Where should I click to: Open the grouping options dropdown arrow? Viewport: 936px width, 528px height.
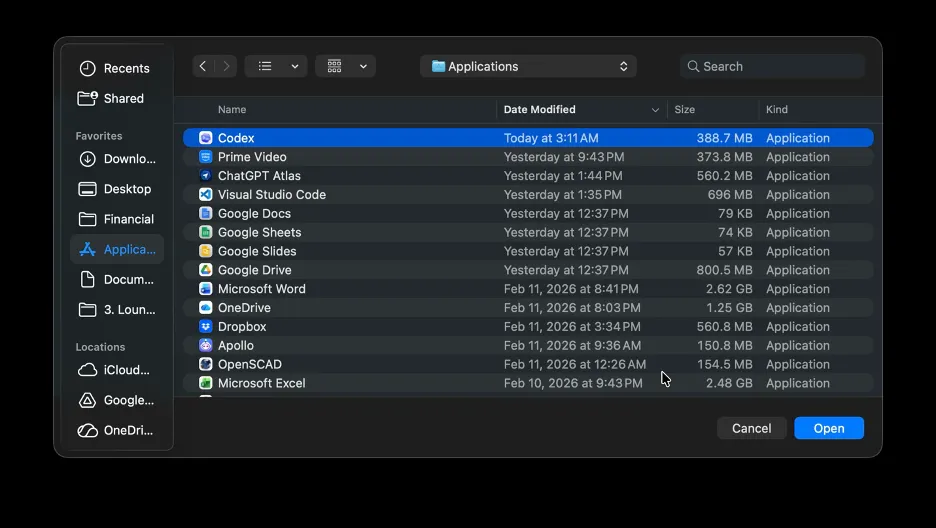coord(363,66)
